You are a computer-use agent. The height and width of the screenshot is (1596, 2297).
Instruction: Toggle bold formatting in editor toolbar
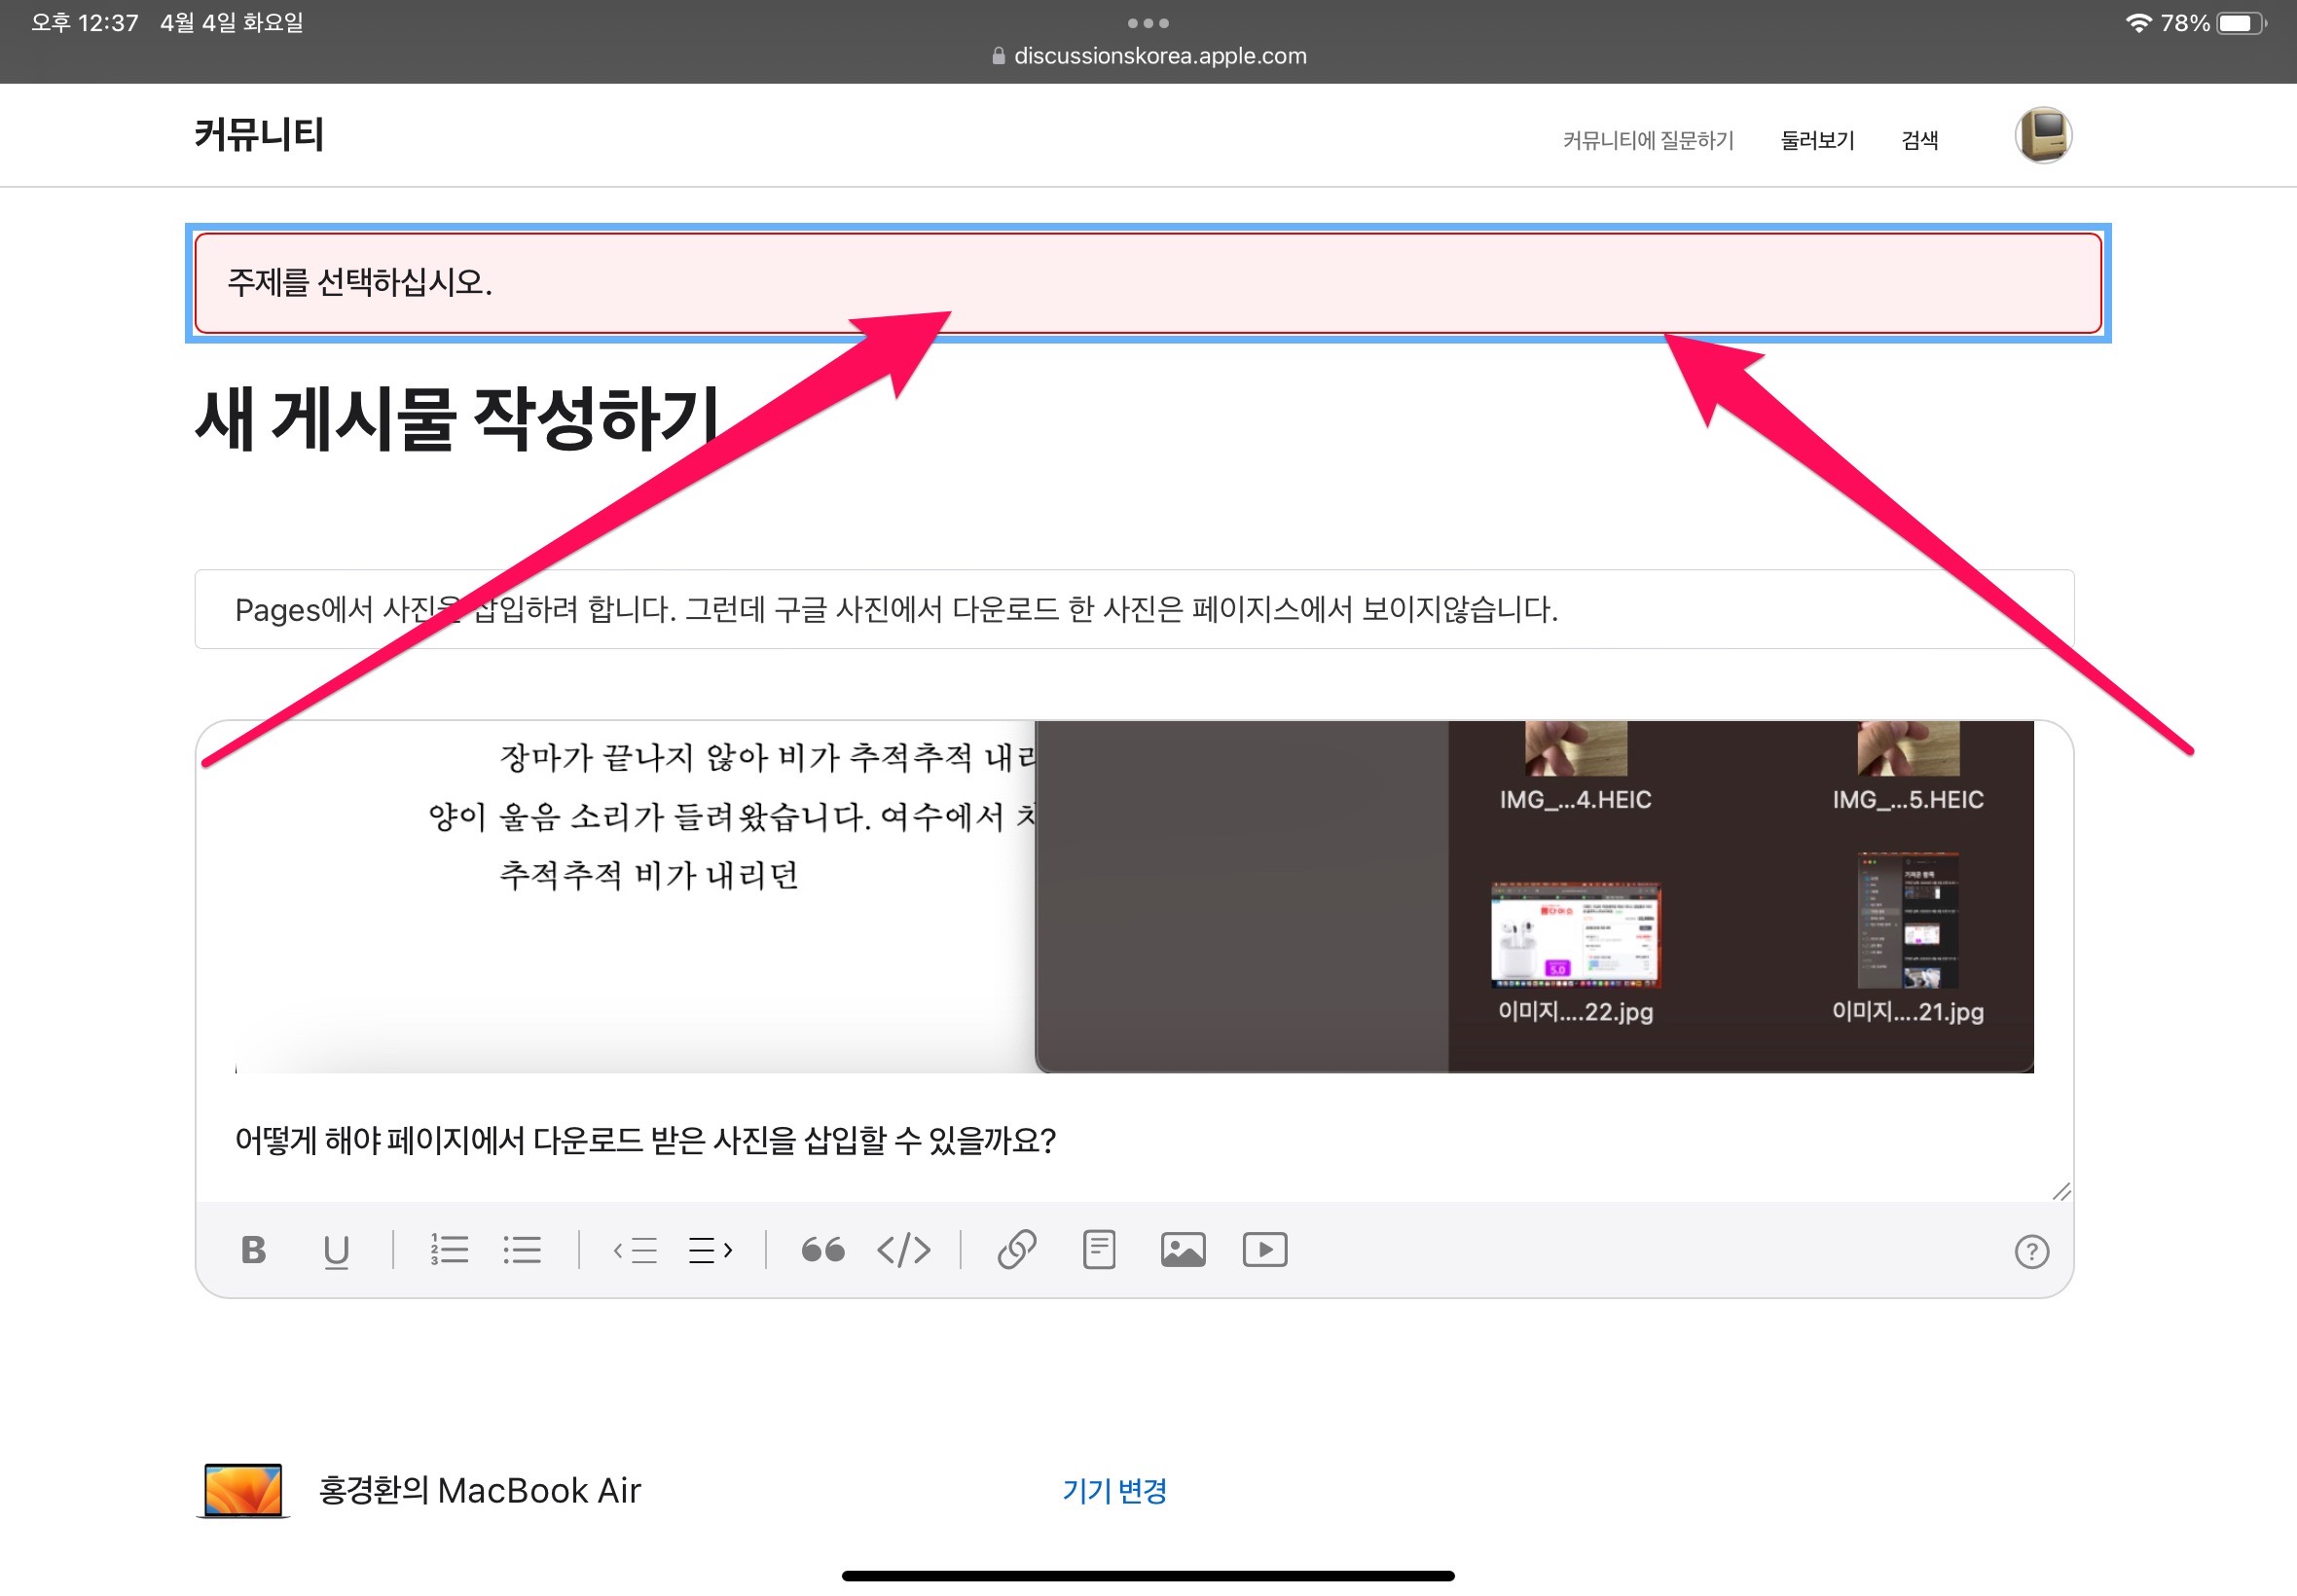click(254, 1250)
